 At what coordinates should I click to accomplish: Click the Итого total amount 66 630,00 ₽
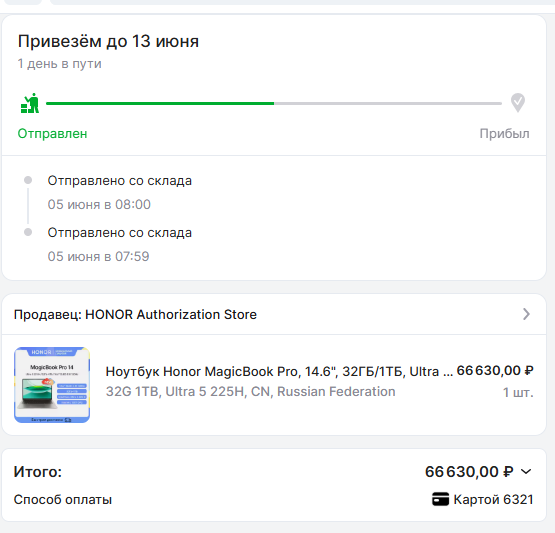pos(469,471)
